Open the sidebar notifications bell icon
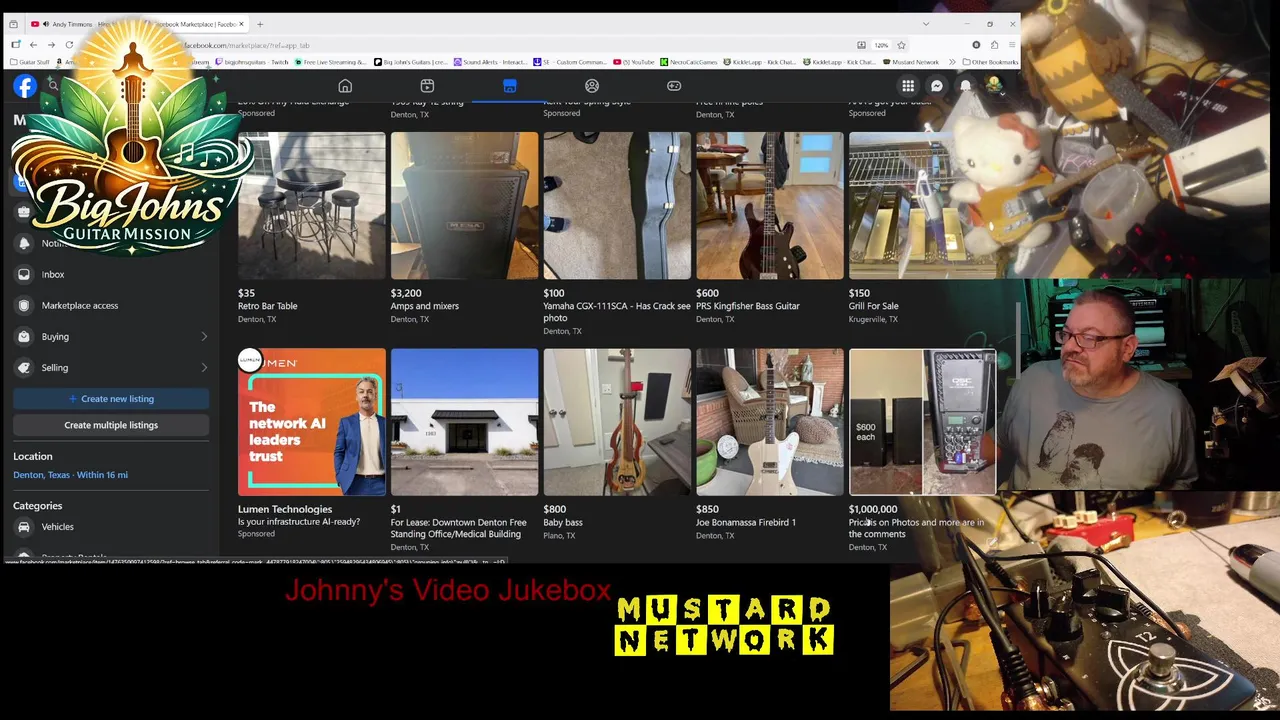 pos(24,243)
